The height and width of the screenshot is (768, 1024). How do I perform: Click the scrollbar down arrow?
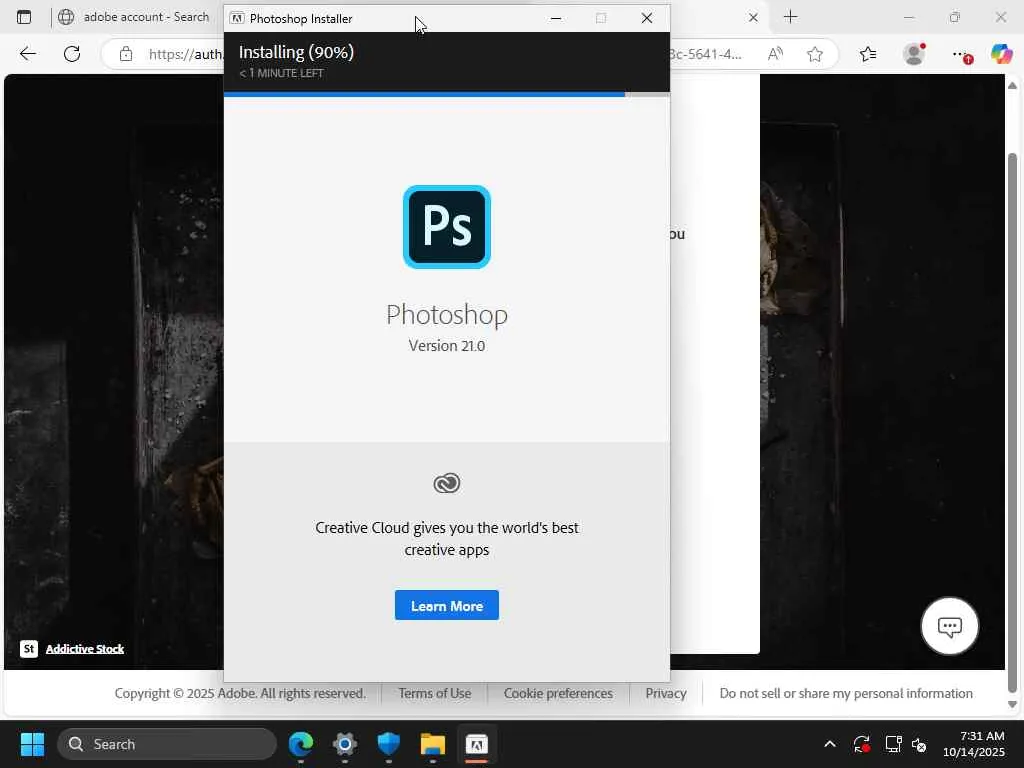tap(1012, 705)
